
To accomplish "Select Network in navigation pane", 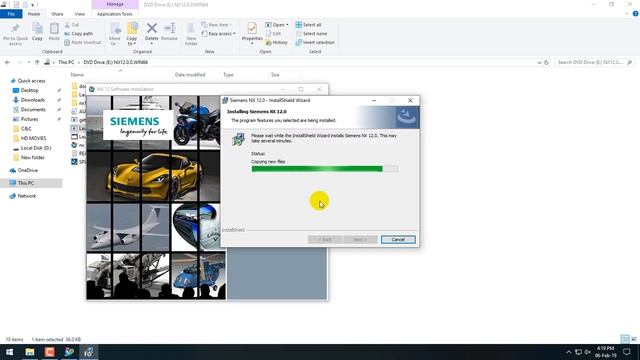I will (x=26, y=196).
